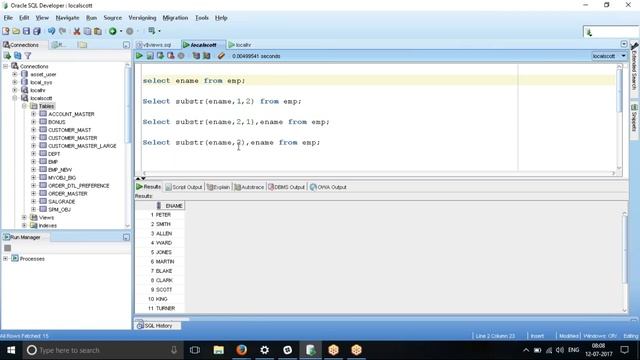Switch to the Script Output tab

pyautogui.click(x=184, y=187)
